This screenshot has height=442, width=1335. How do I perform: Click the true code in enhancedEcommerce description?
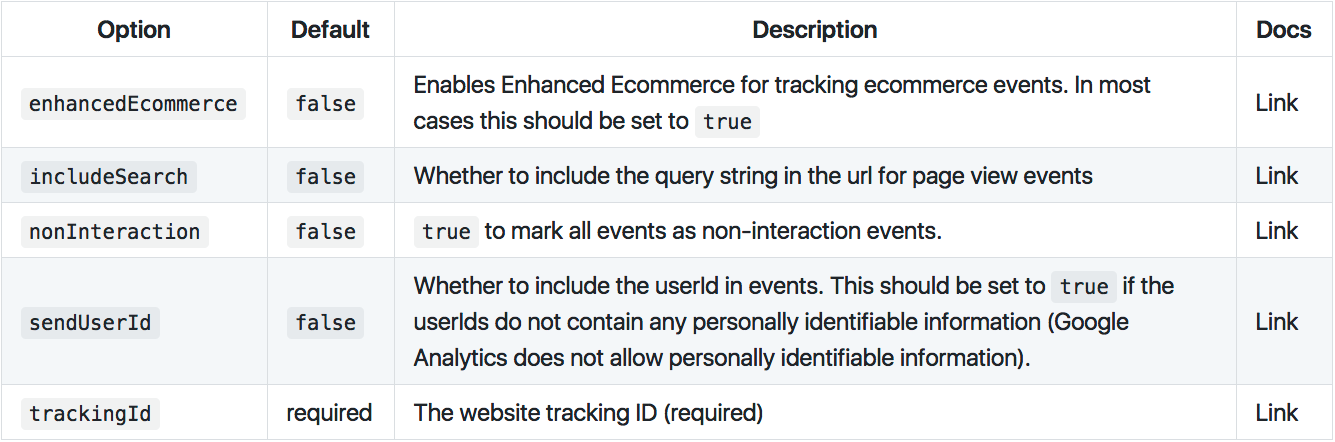coord(727,122)
